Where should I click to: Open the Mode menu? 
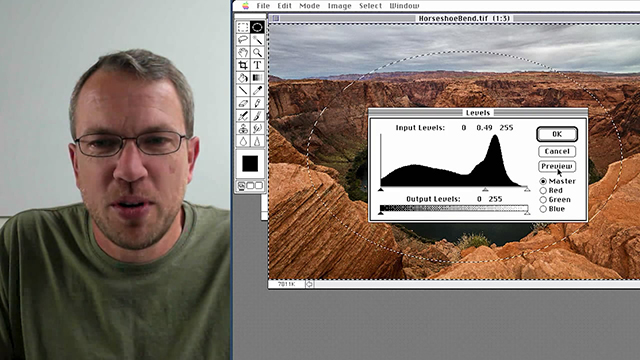click(309, 6)
